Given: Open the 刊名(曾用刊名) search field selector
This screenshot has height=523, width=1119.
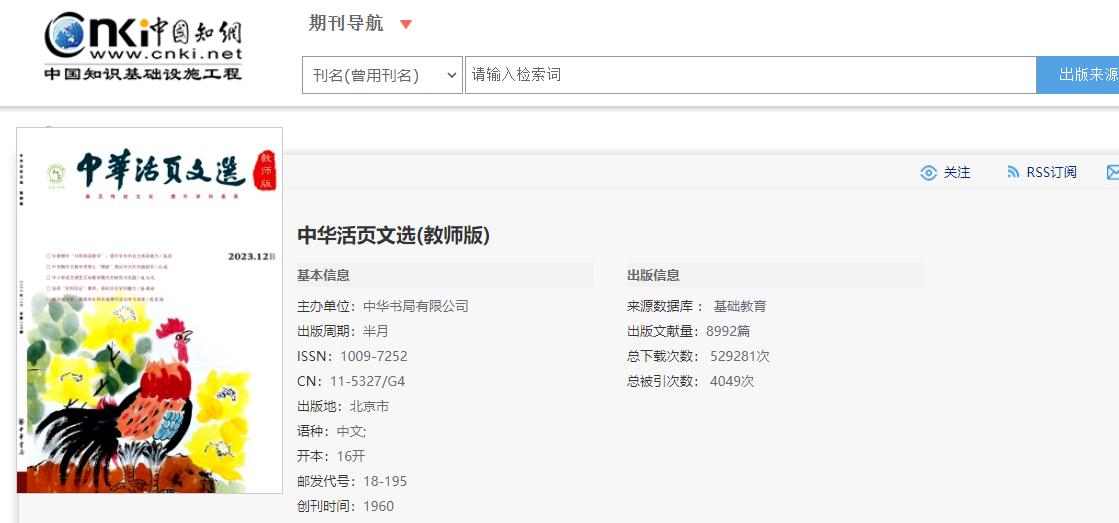Looking at the screenshot, I should 383,75.
